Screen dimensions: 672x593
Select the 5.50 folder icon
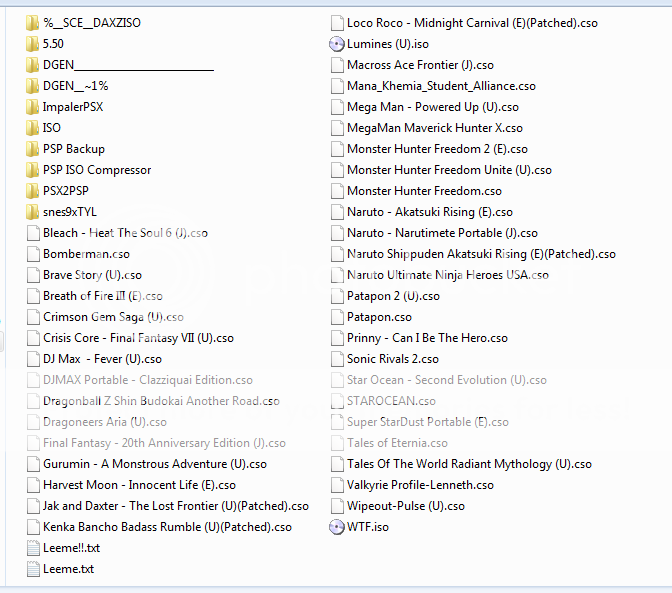pos(33,44)
